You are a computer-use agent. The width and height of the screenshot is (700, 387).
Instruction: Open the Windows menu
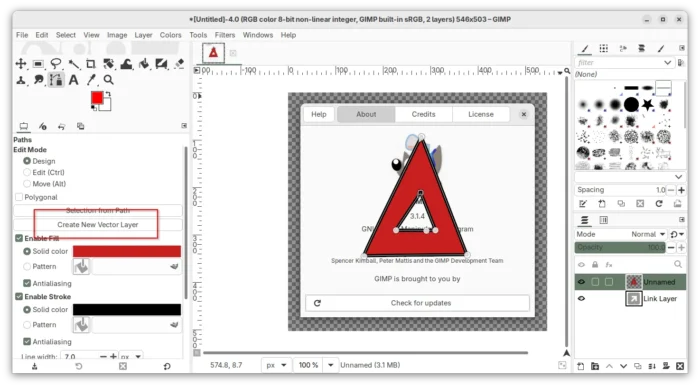[258, 35]
